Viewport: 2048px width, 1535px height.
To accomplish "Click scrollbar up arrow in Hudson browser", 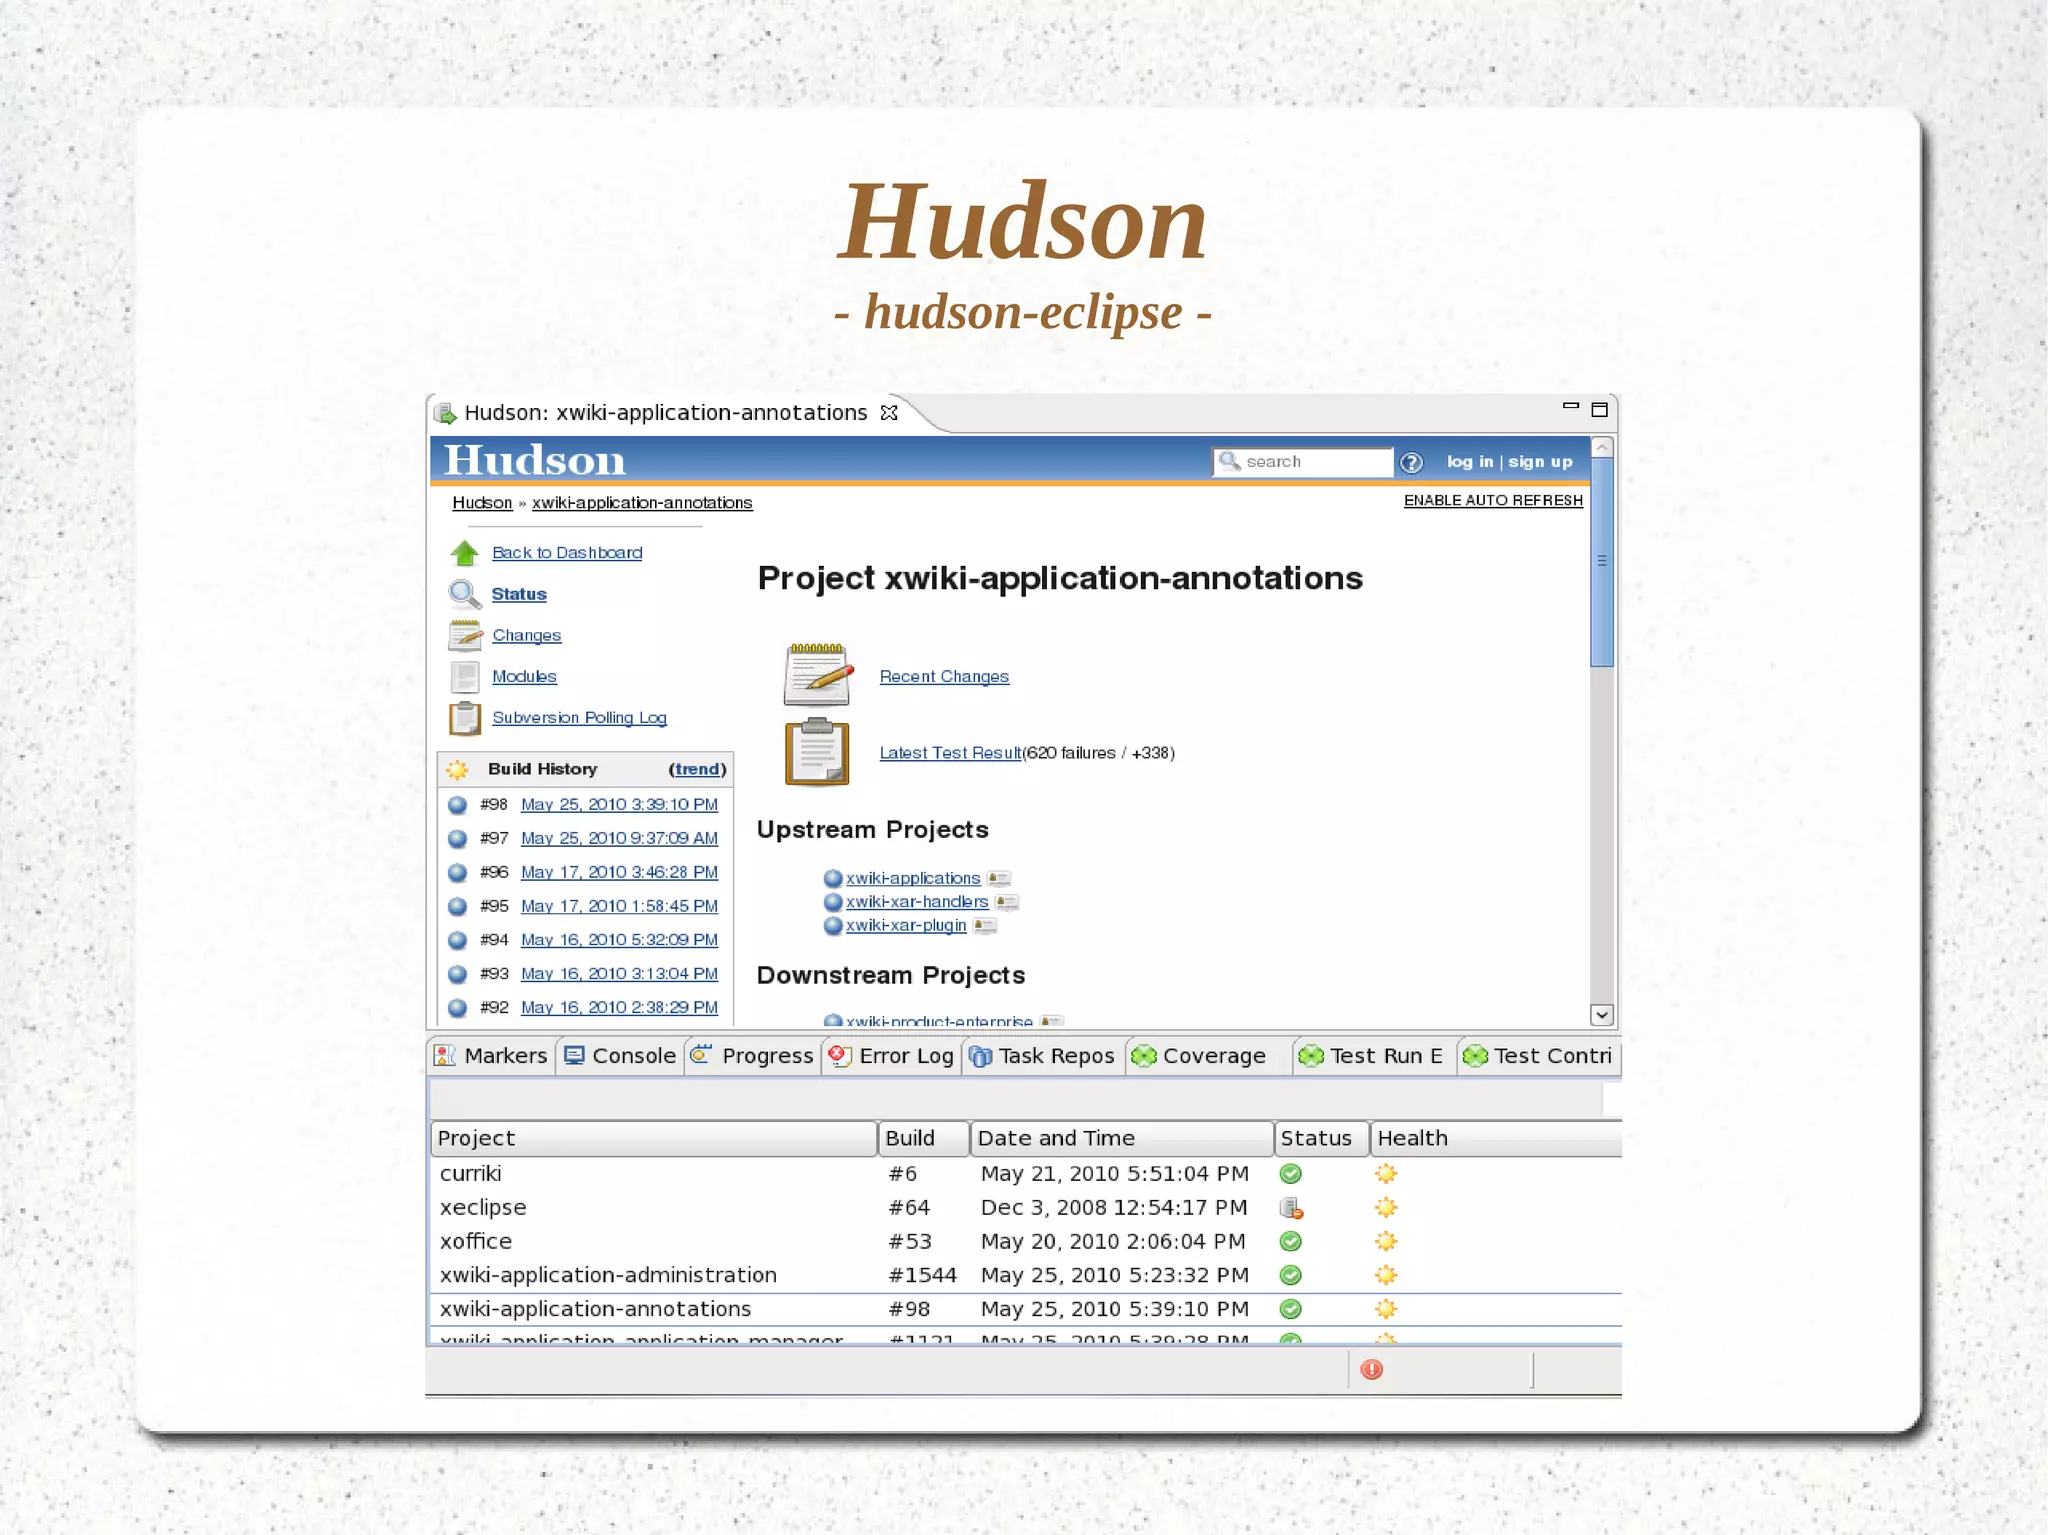I will (x=1602, y=447).
